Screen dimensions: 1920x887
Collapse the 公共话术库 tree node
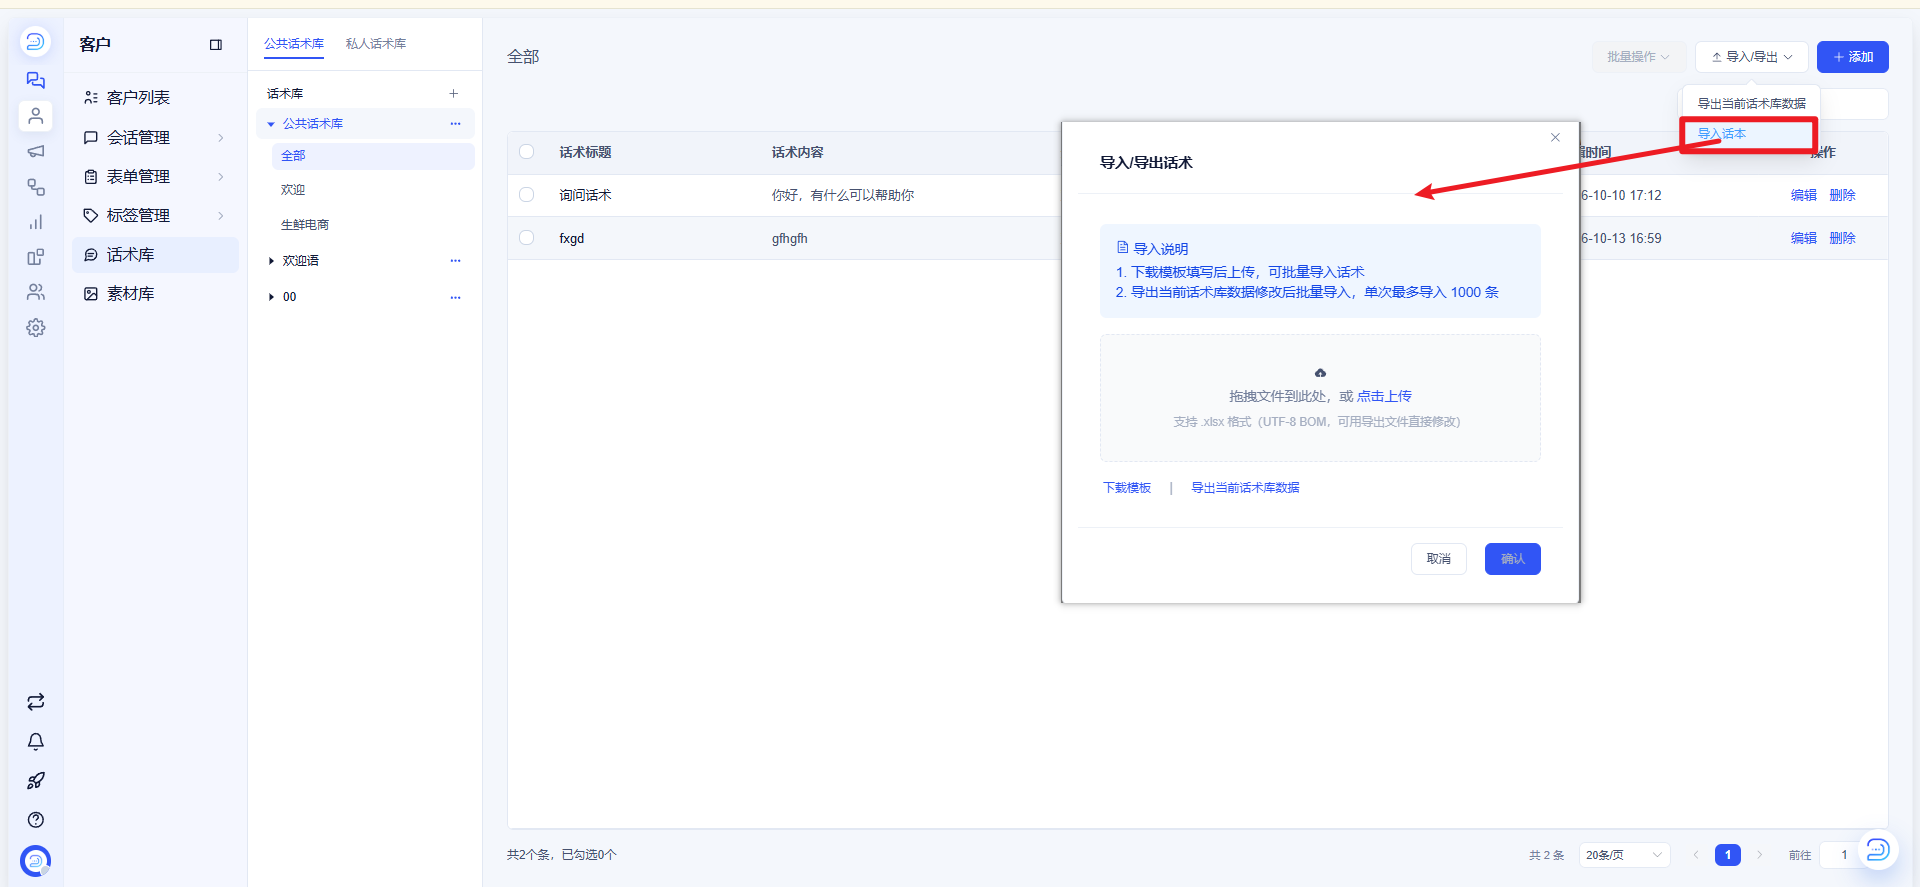click(x=271, y=124)
